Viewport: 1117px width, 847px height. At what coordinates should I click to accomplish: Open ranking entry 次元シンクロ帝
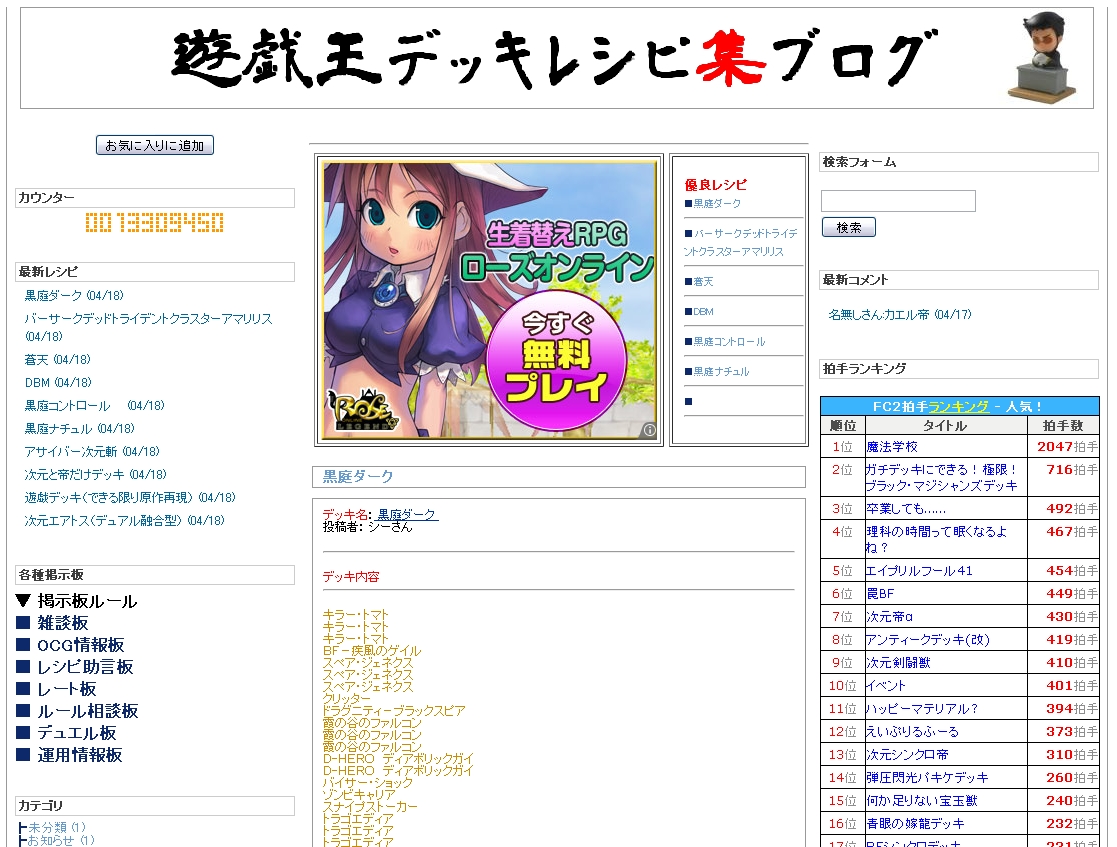pos(908,754)
